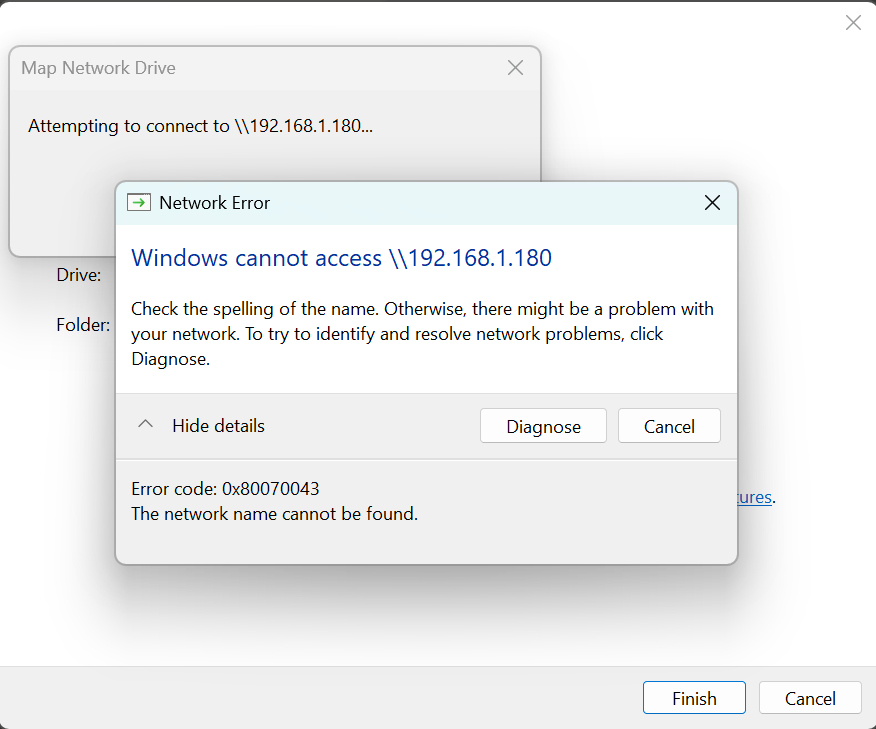Click the Network Error title bar

[420, 203]
